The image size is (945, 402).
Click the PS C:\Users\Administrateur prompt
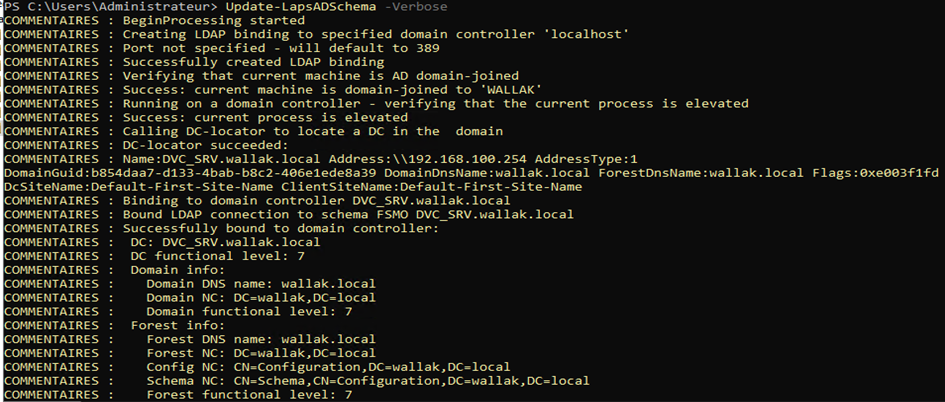click(111, 7)
